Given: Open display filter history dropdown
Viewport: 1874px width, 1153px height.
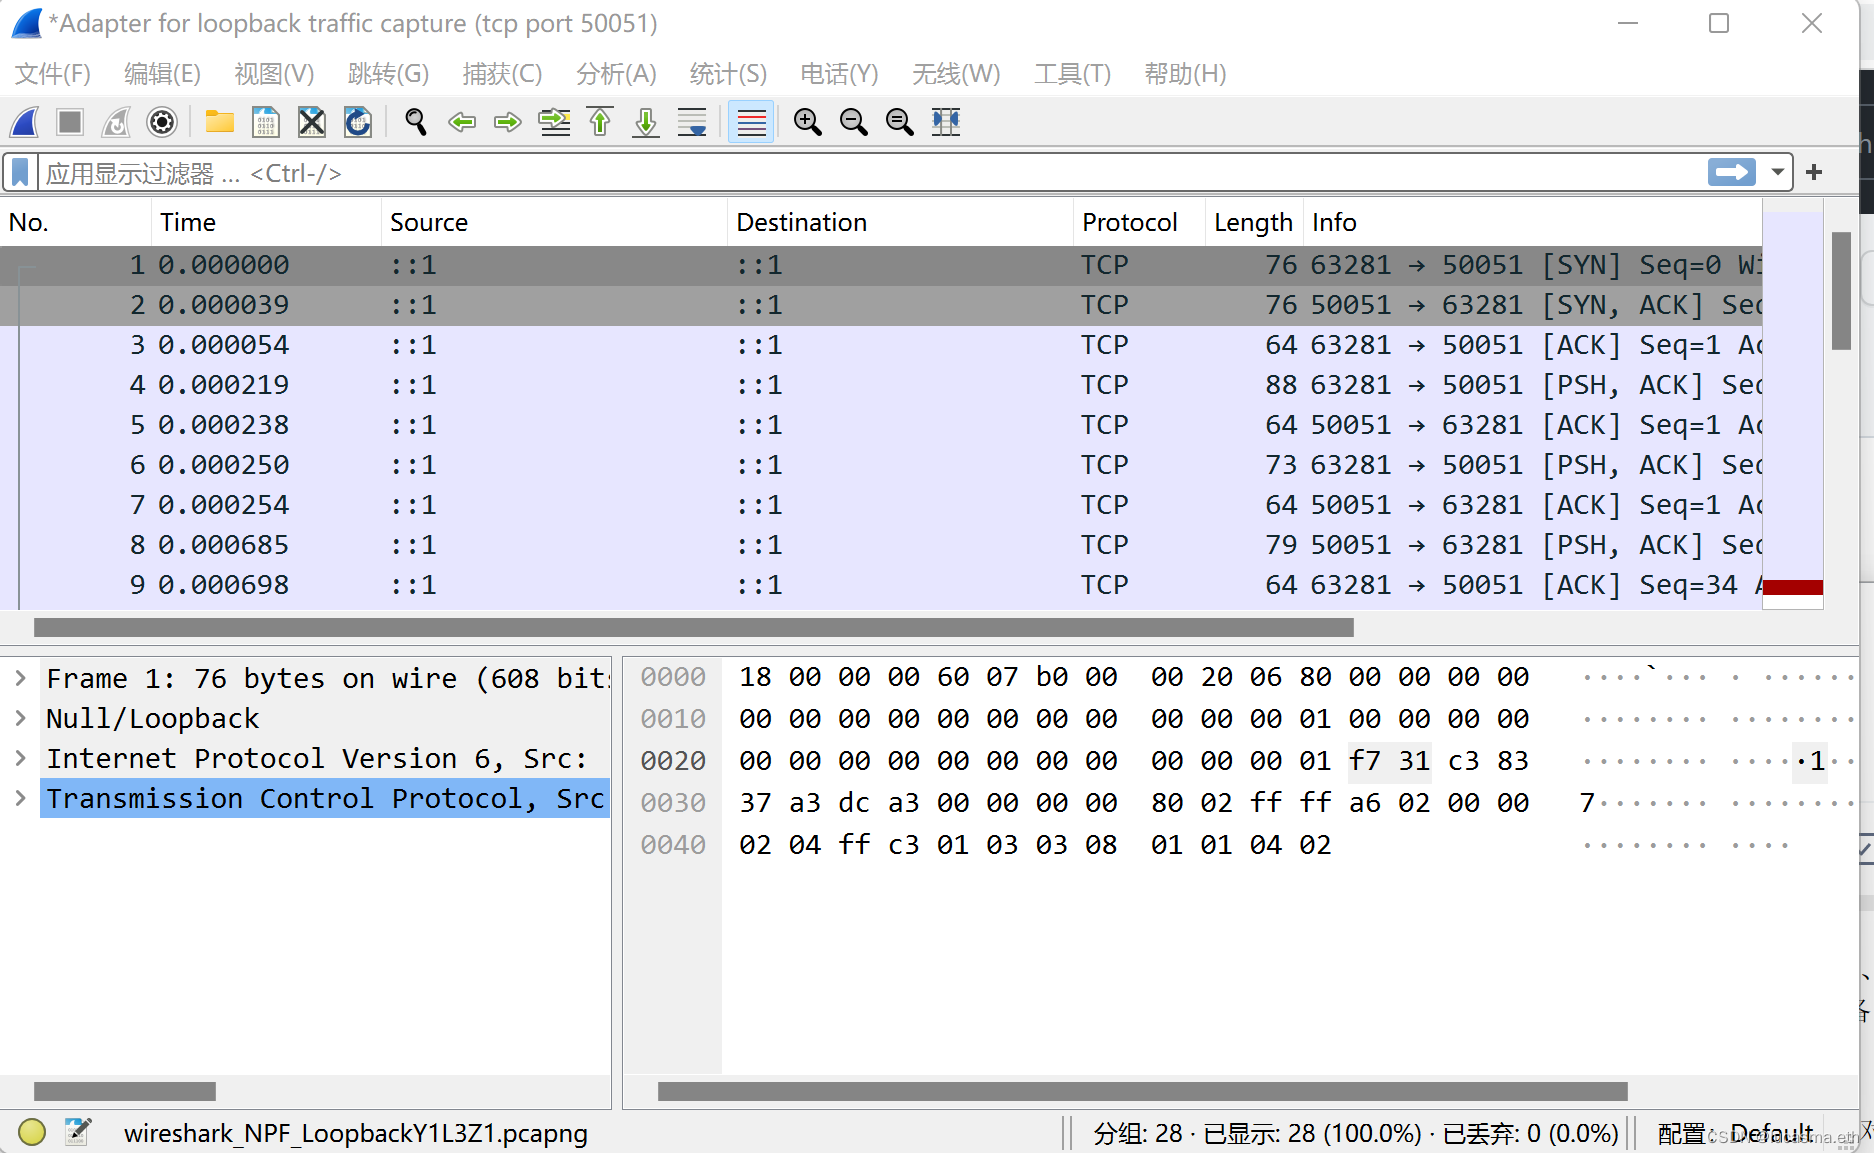Looking at the screenshot, I should tap(1777, 173).
